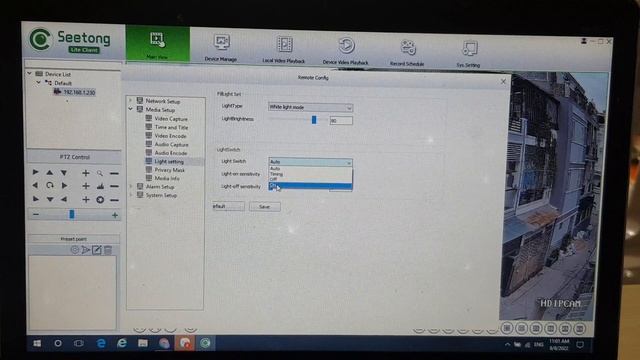This screenshot has width=640, height=360.
Task: Select device 192.168.1.230 in list
Action: [x=74, y=92]
